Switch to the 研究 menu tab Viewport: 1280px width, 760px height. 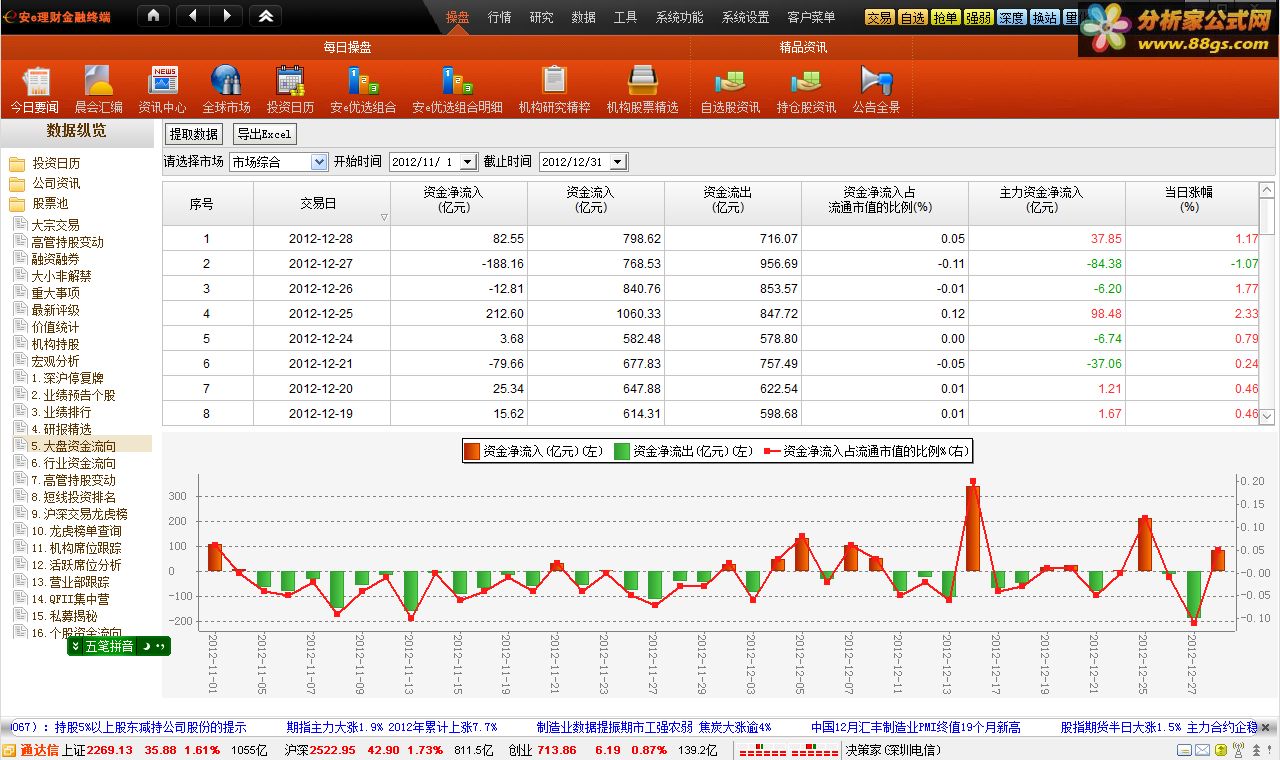click(541, 17)
